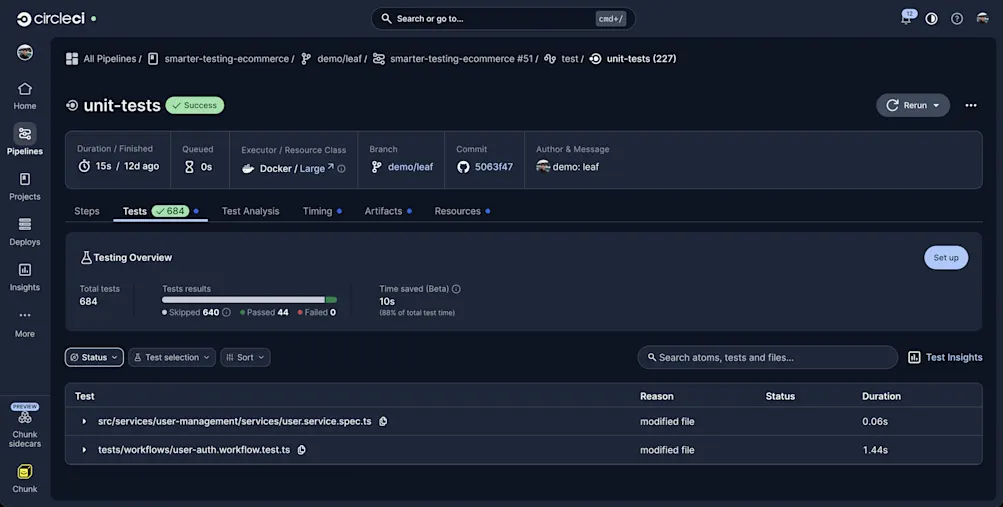The width and height of the screenshot is (1003, 507).
Task: Click the Failed 0 legend entry
Action: click(x=317, y=313)
